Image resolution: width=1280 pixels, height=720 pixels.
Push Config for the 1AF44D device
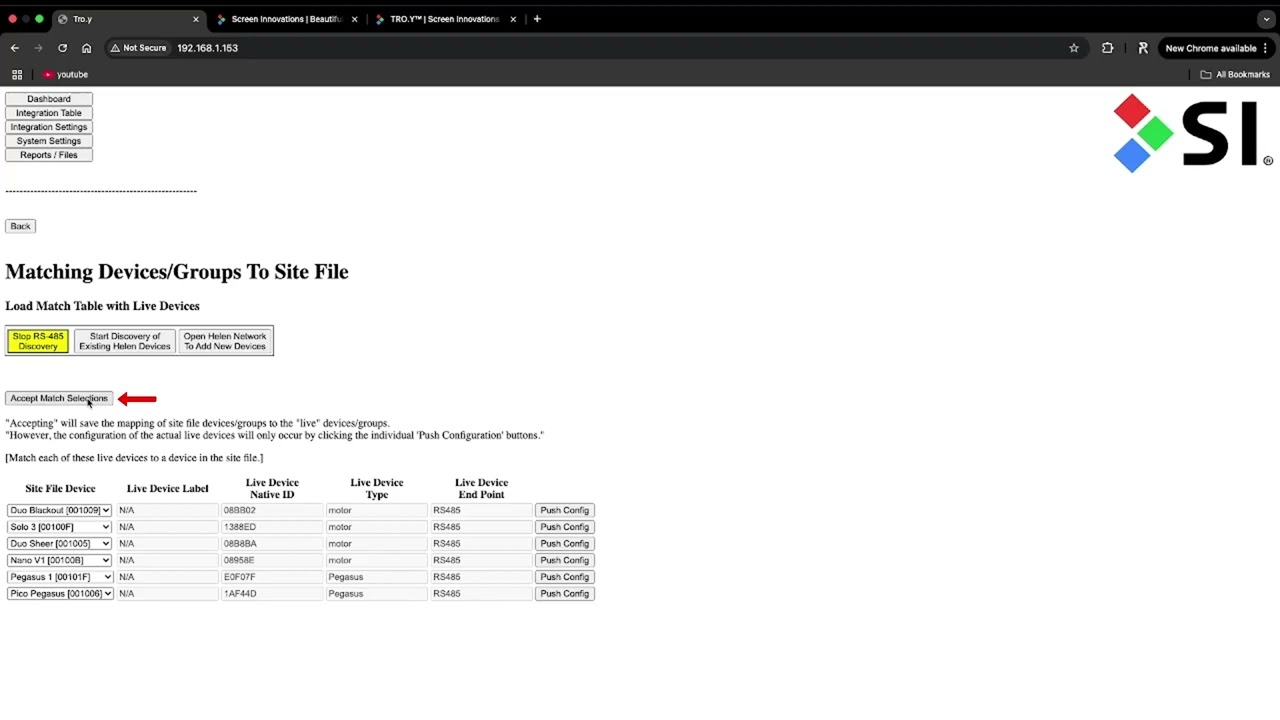point(565,594)
